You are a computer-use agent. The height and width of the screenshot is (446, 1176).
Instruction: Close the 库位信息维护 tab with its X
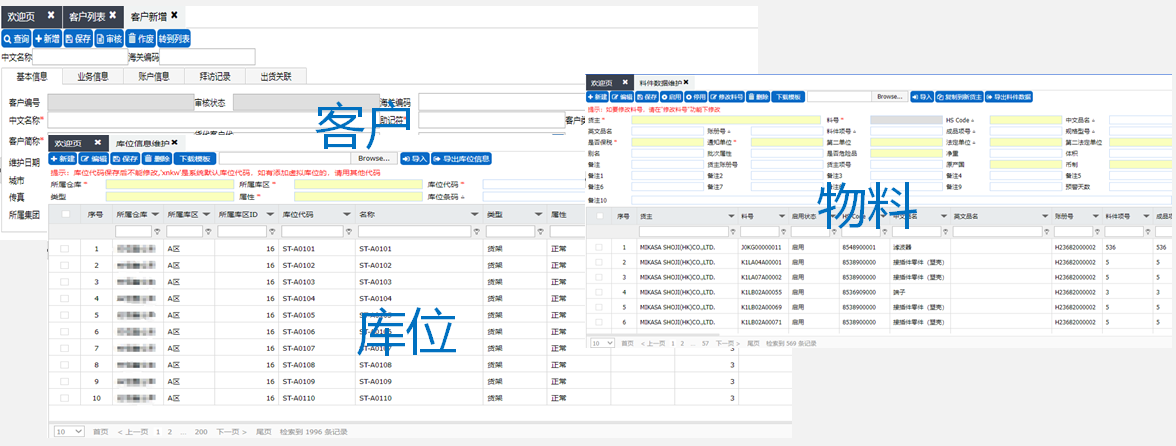174,142
